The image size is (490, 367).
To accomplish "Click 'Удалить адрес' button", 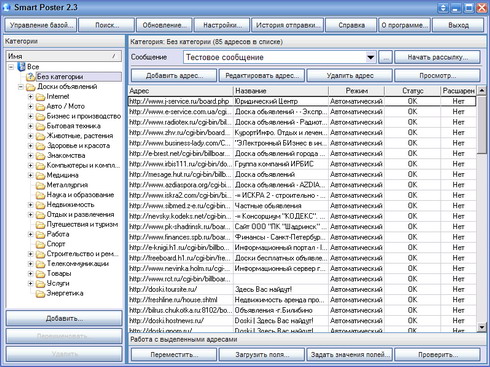I will coord(349,76).
